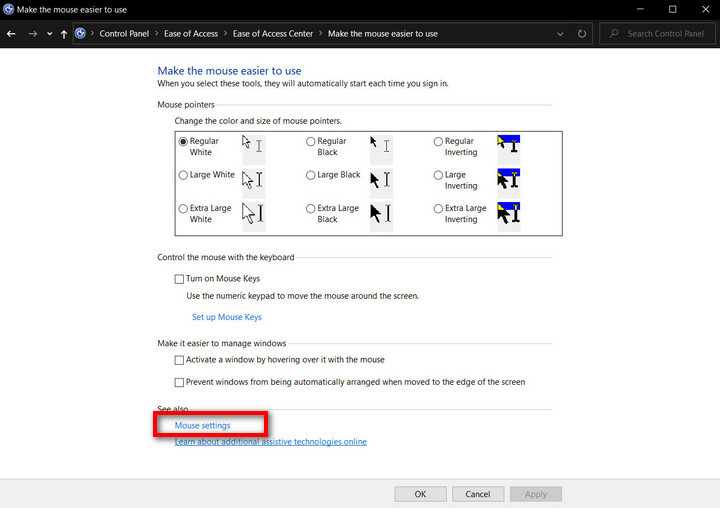Click the search magnifier icon
Image resolution: width=720 pixels, height=508 pixels.
(614, 34)
